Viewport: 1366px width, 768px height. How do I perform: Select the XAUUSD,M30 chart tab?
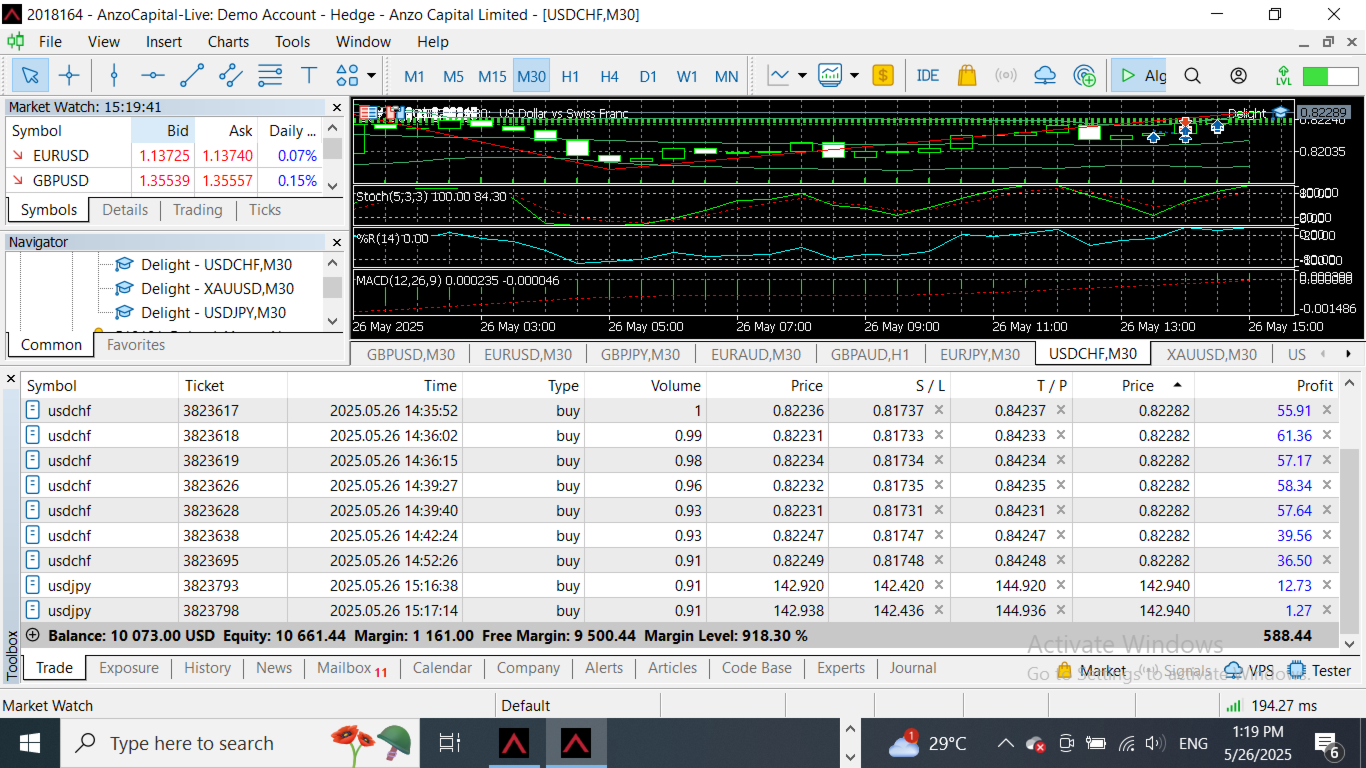tap(1211, 354)
